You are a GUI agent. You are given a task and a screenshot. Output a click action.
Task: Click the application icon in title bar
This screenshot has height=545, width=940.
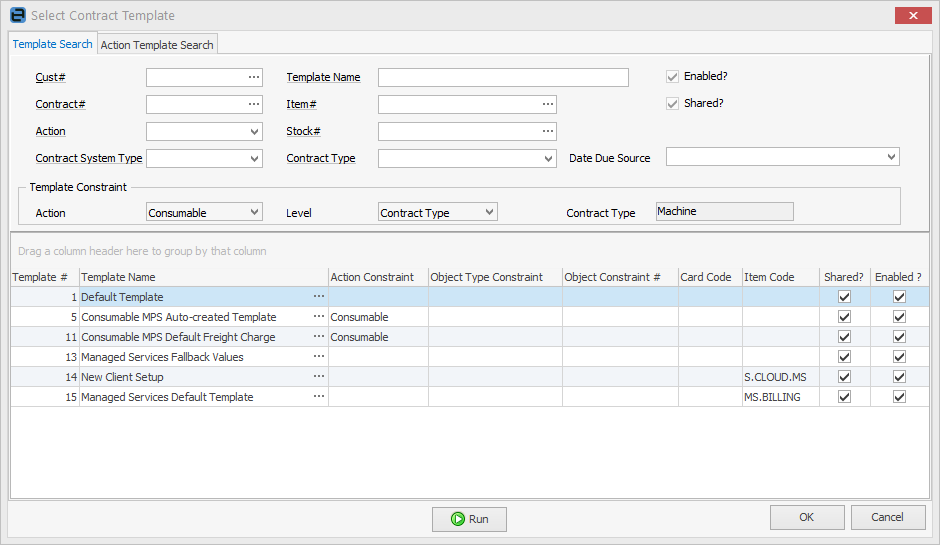click(18, 15)
